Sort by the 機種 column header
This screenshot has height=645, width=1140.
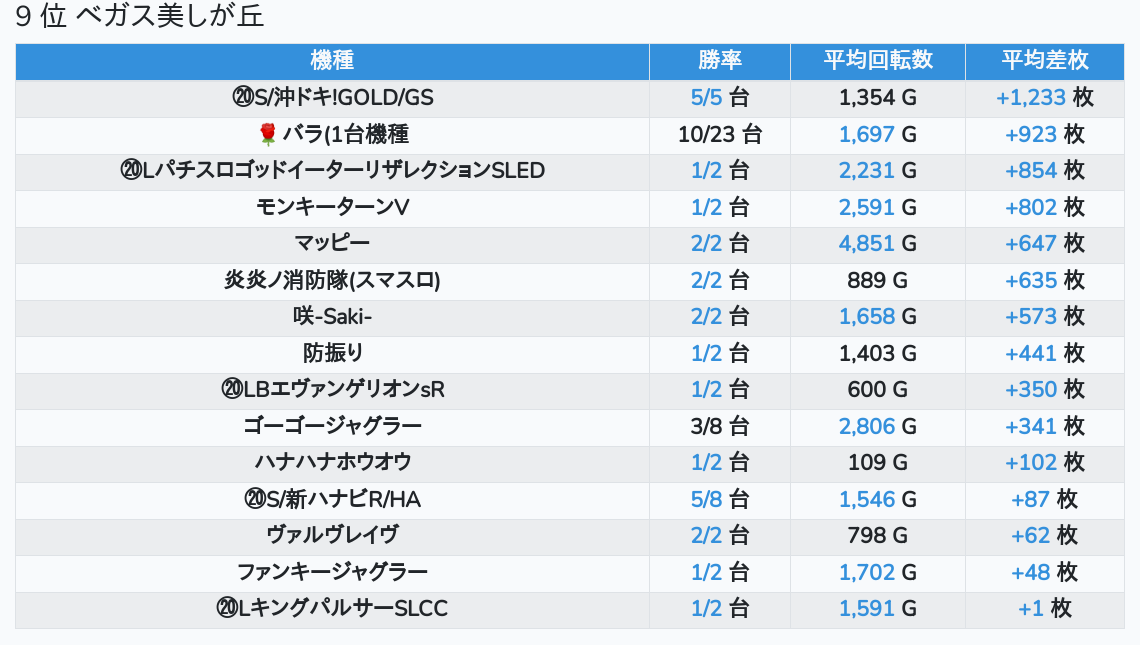click(332, 61)
